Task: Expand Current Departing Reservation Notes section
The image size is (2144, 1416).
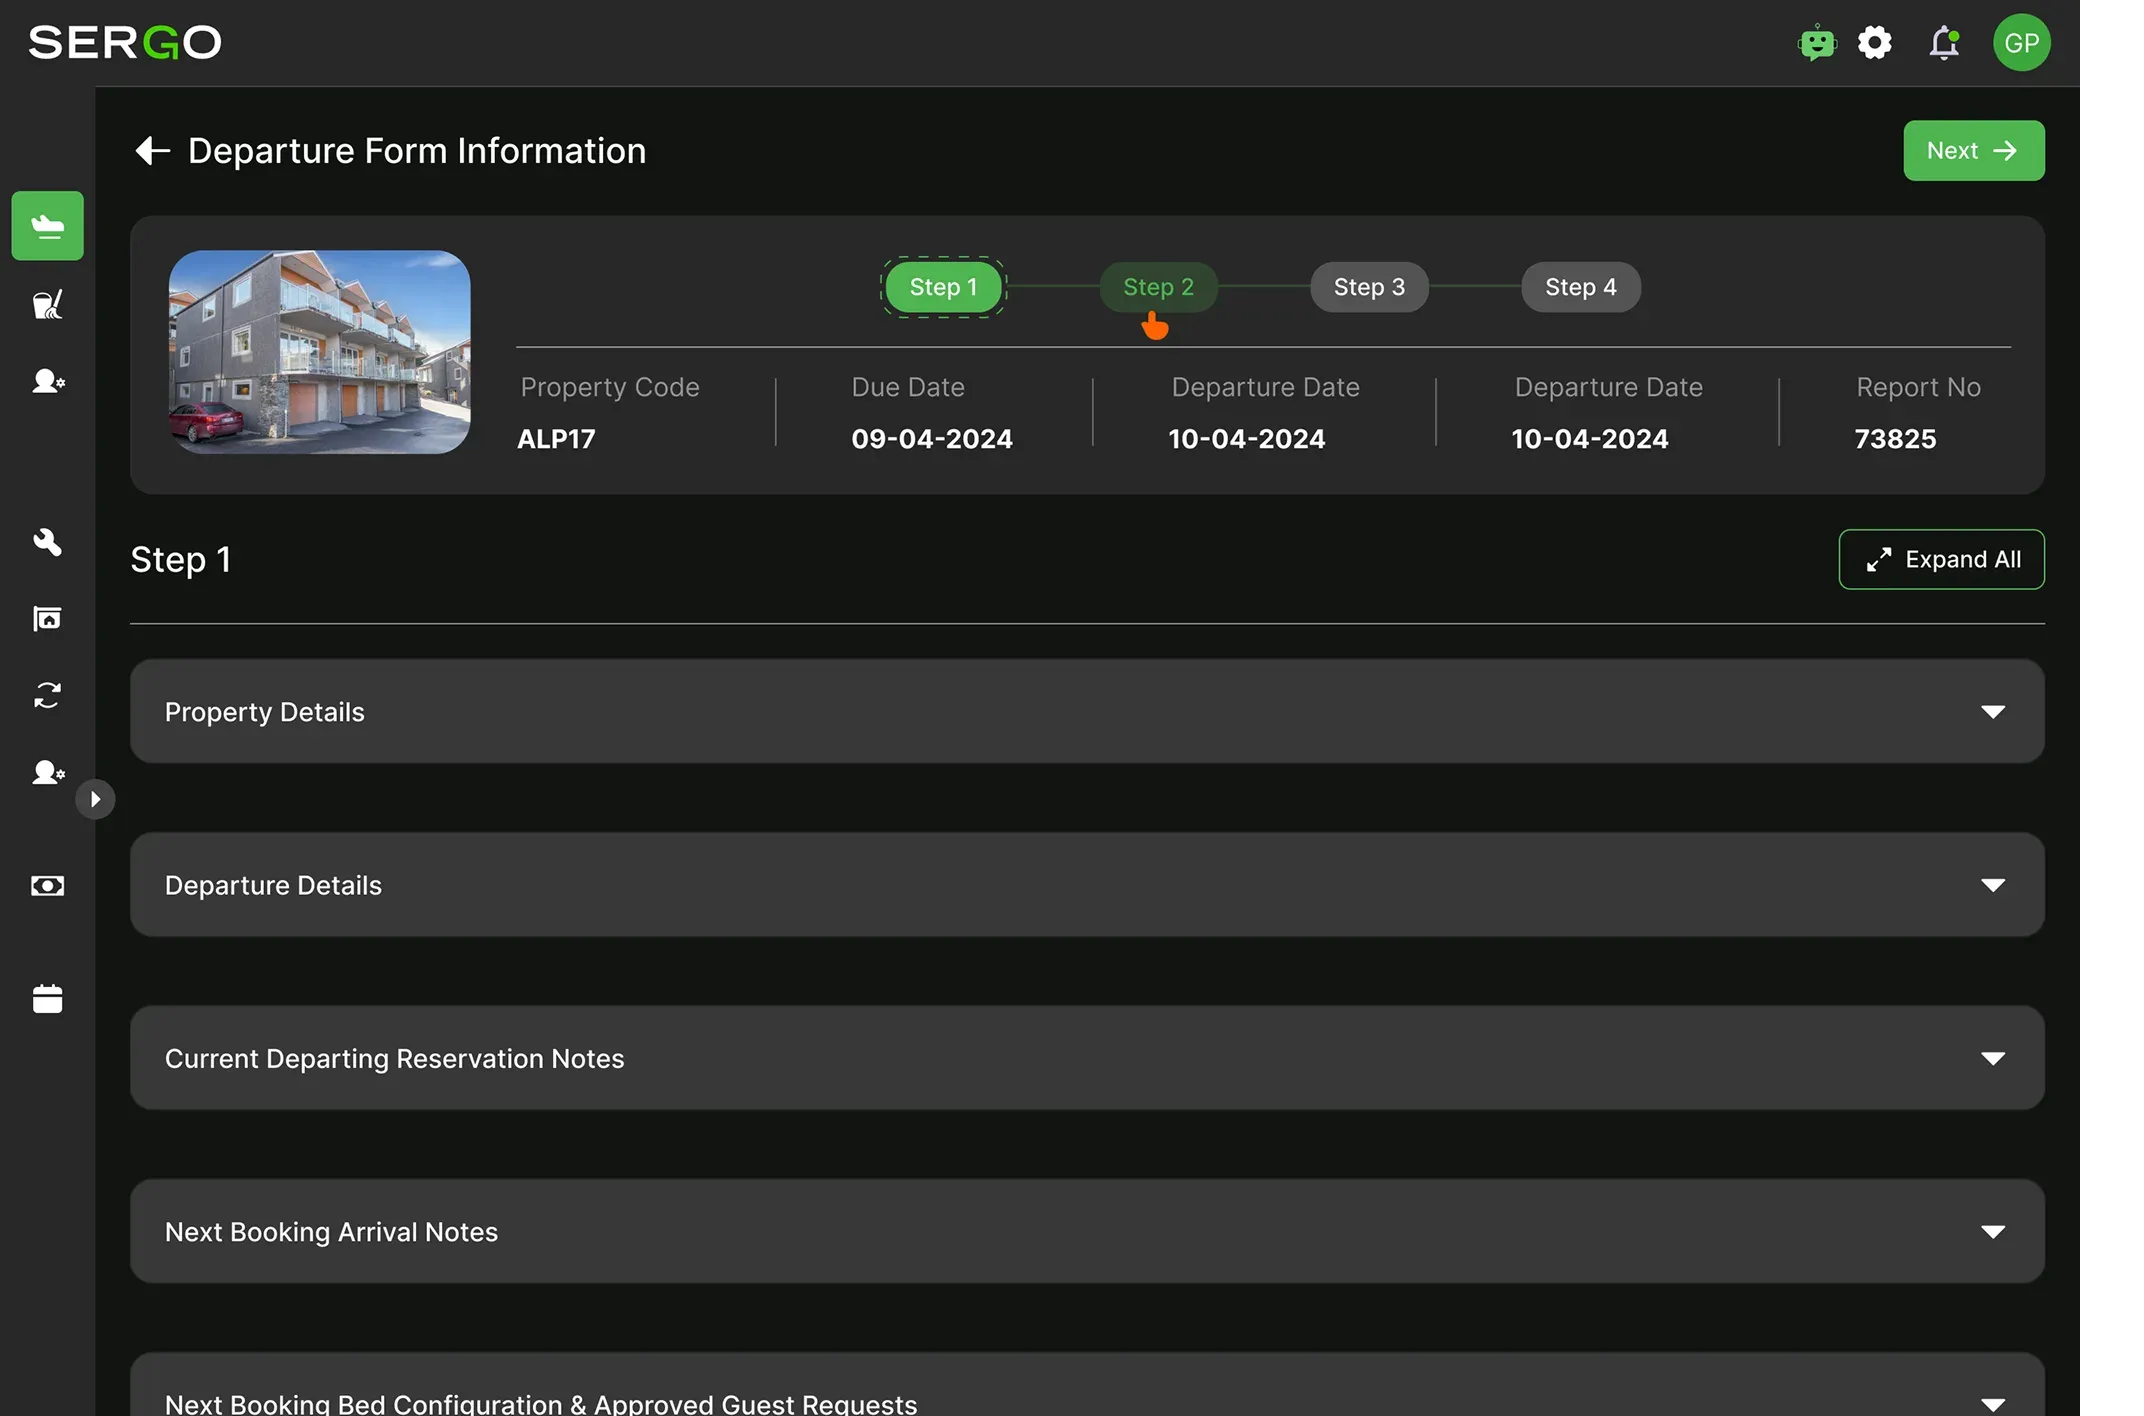Action: click(x=1087, y=1058)
